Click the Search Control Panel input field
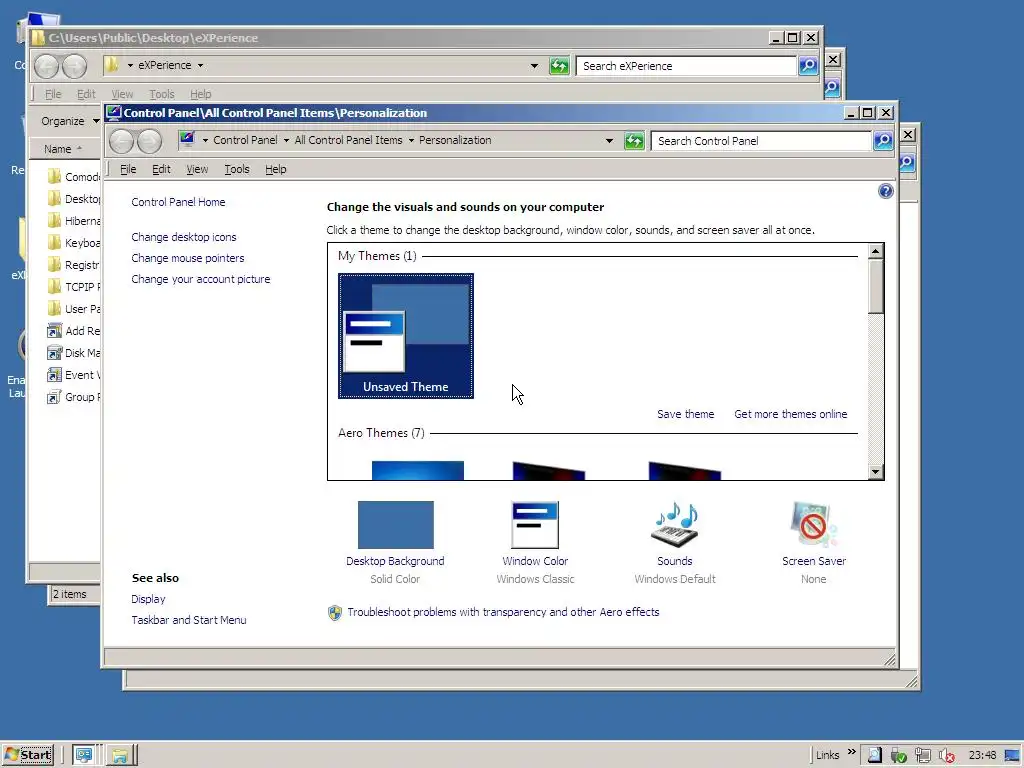 coord(761,141)
